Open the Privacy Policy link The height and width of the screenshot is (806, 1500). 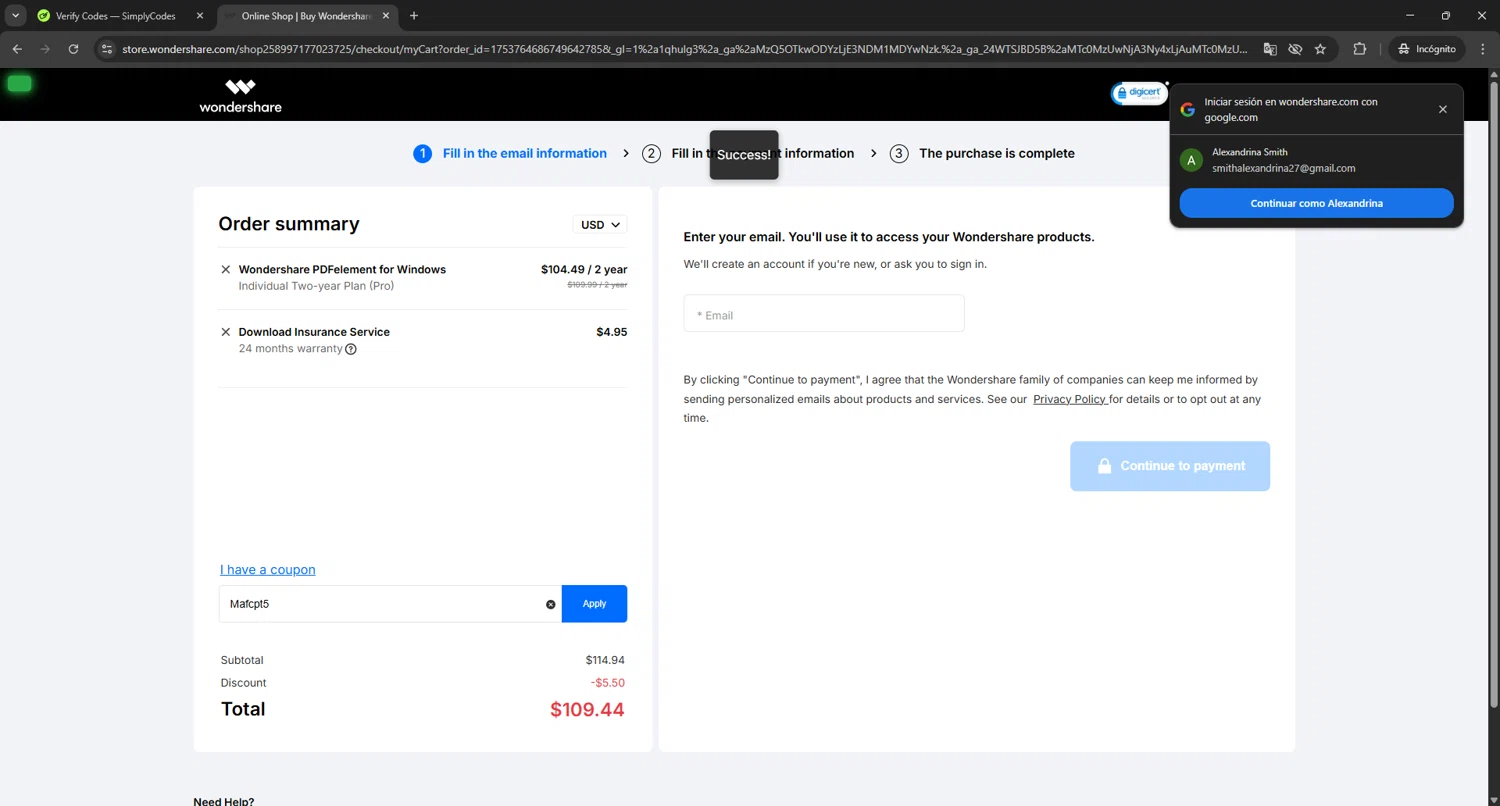pos(1070,399)
